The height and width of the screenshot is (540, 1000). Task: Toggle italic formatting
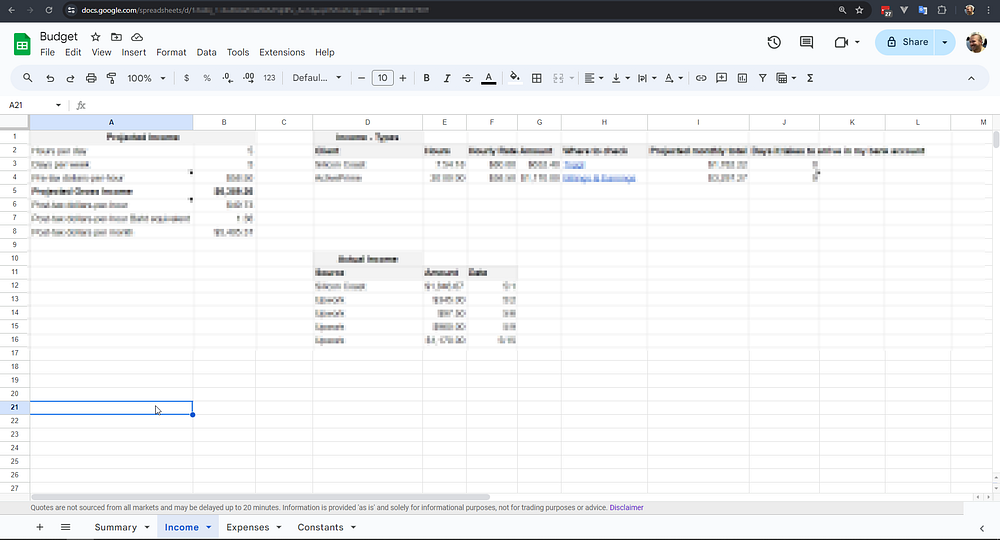tap(446, 78)
